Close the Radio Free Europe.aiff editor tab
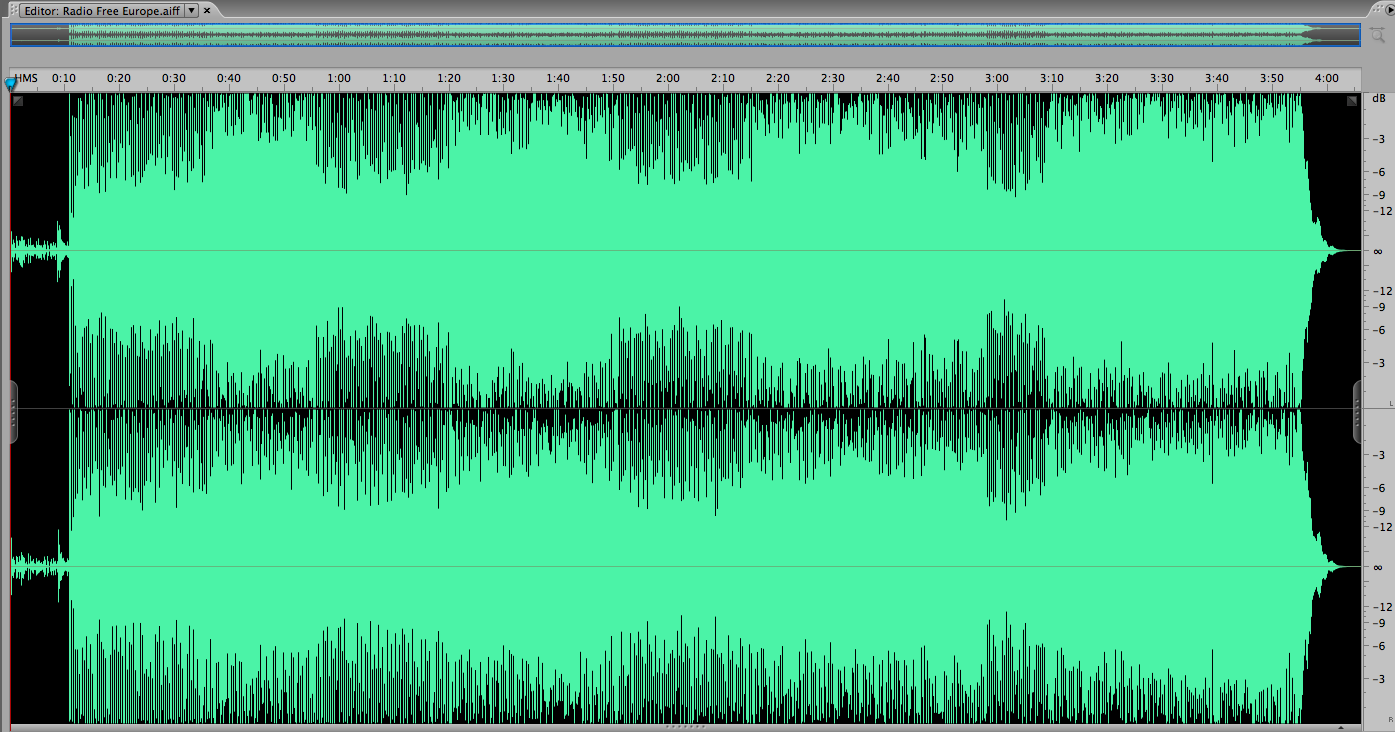 click(x=207, y=10)
